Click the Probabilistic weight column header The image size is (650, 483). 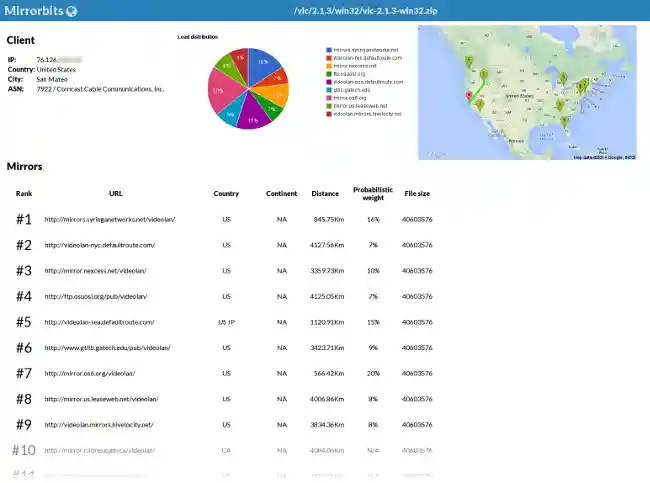coord(372,192)
